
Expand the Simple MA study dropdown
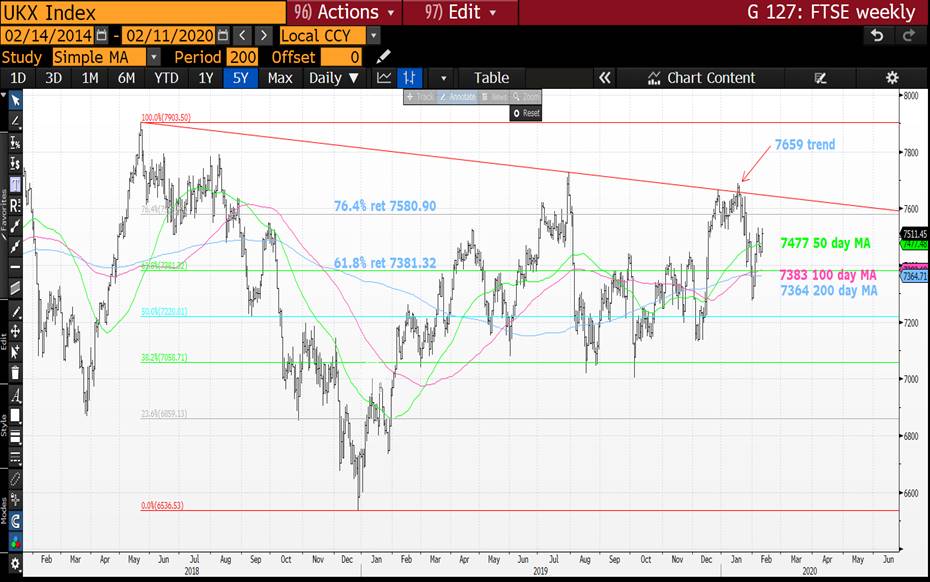click(x=154, y=57)
